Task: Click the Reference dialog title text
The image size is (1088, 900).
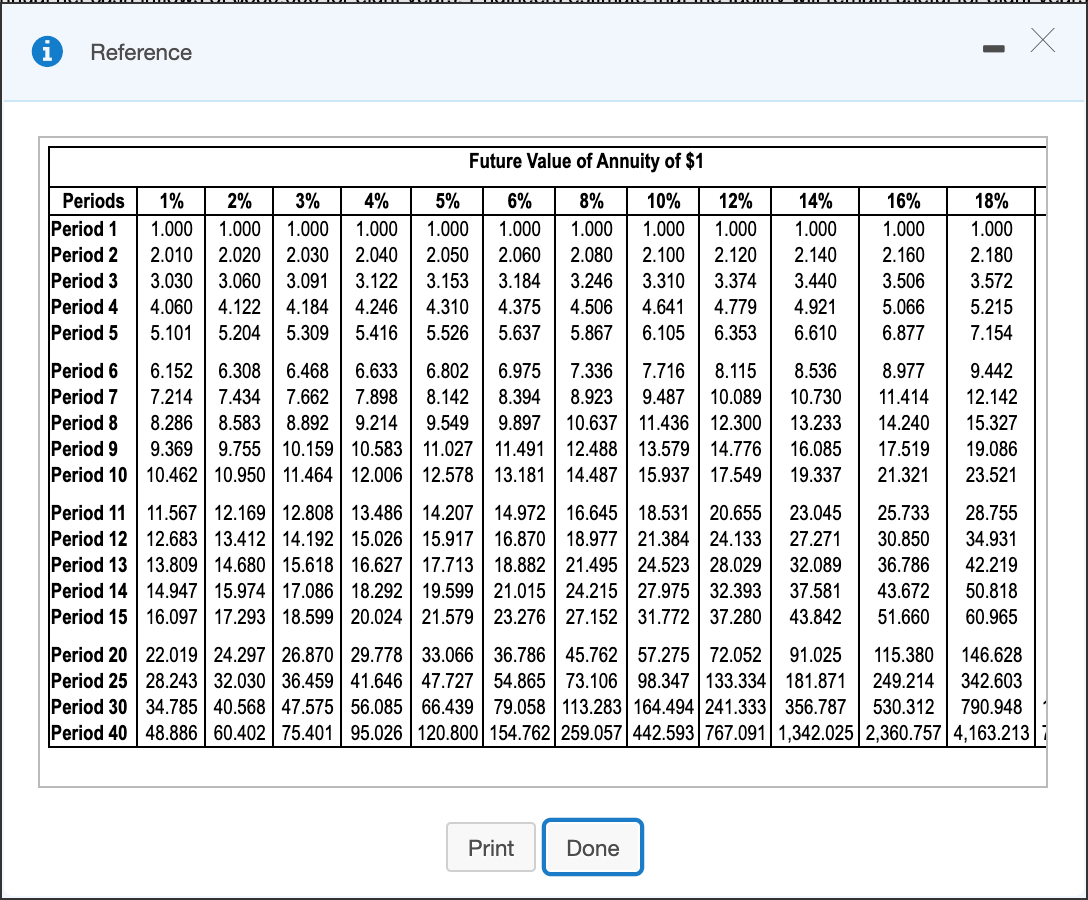Action: tap(141, 53)
